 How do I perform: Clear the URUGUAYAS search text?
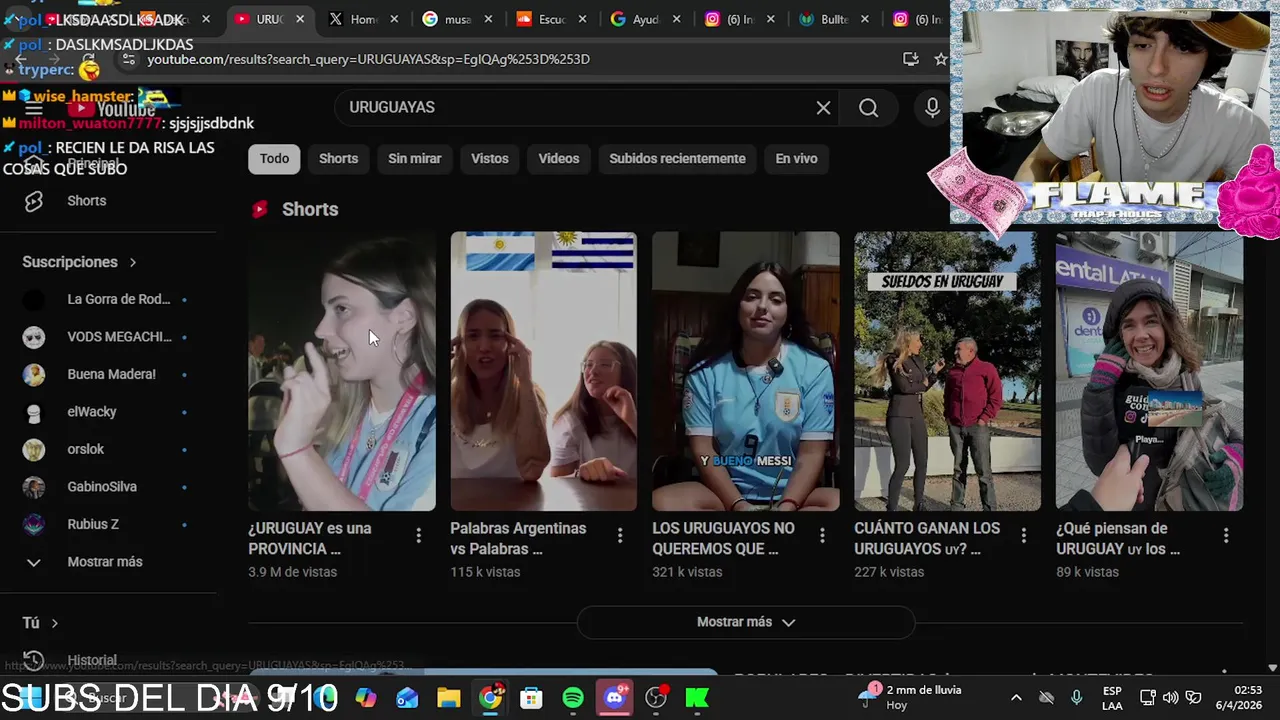tap(823, 108)
